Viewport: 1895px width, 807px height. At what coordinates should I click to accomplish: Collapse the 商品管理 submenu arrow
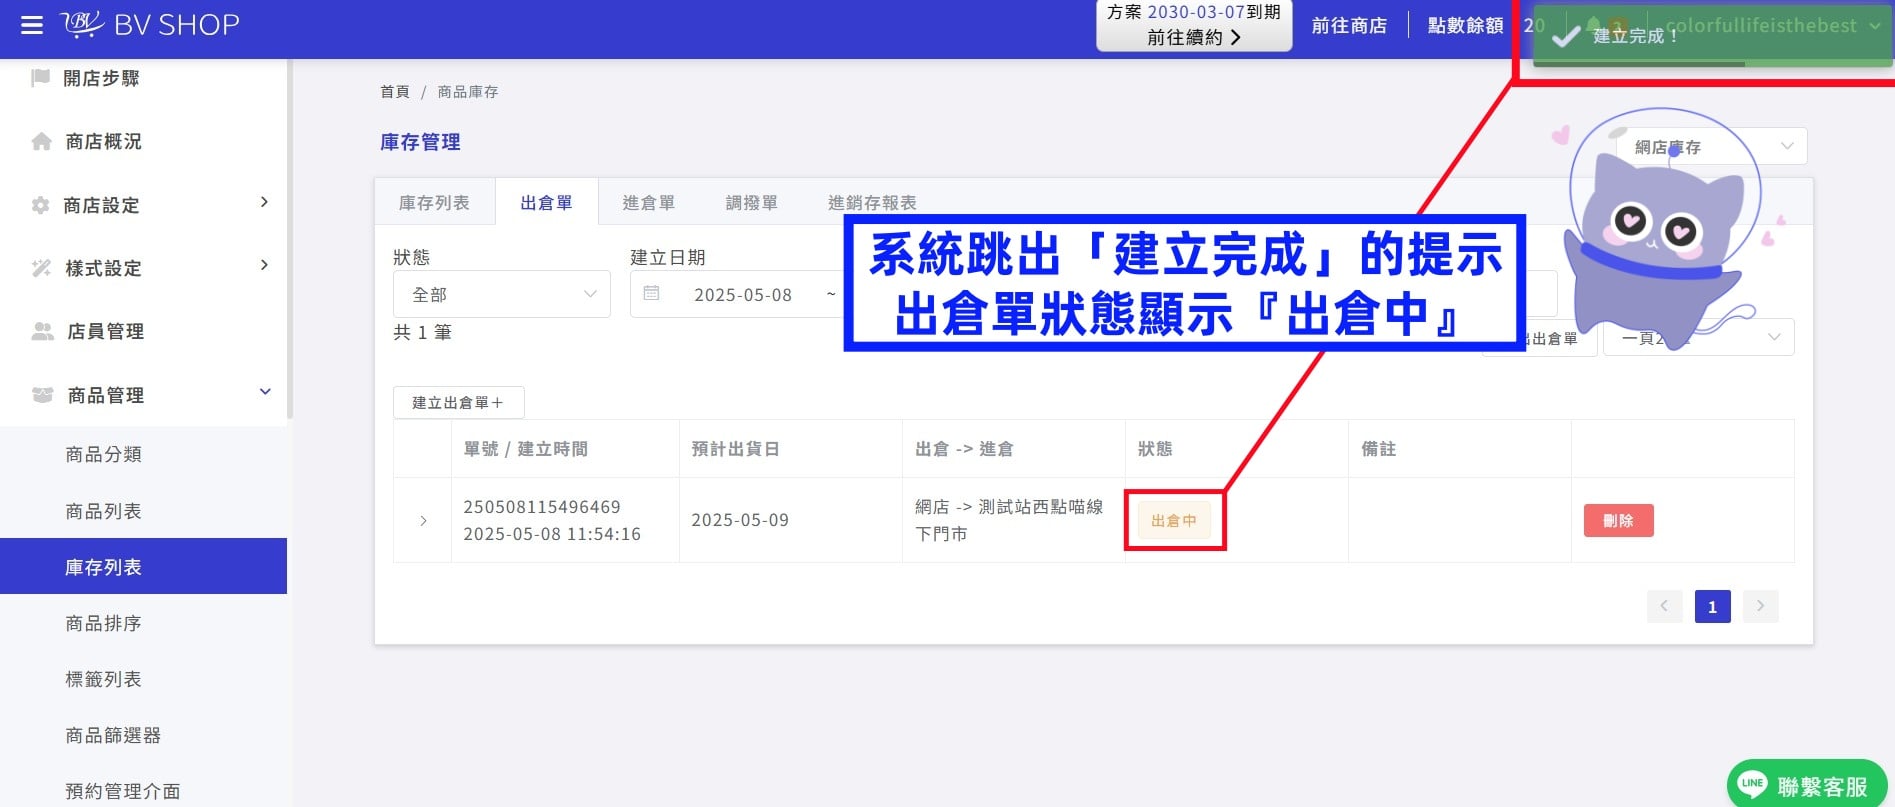[265, 392]
